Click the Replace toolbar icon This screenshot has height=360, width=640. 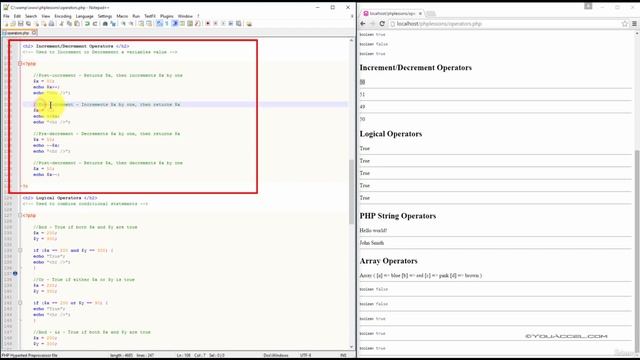[x=113, y=24]
